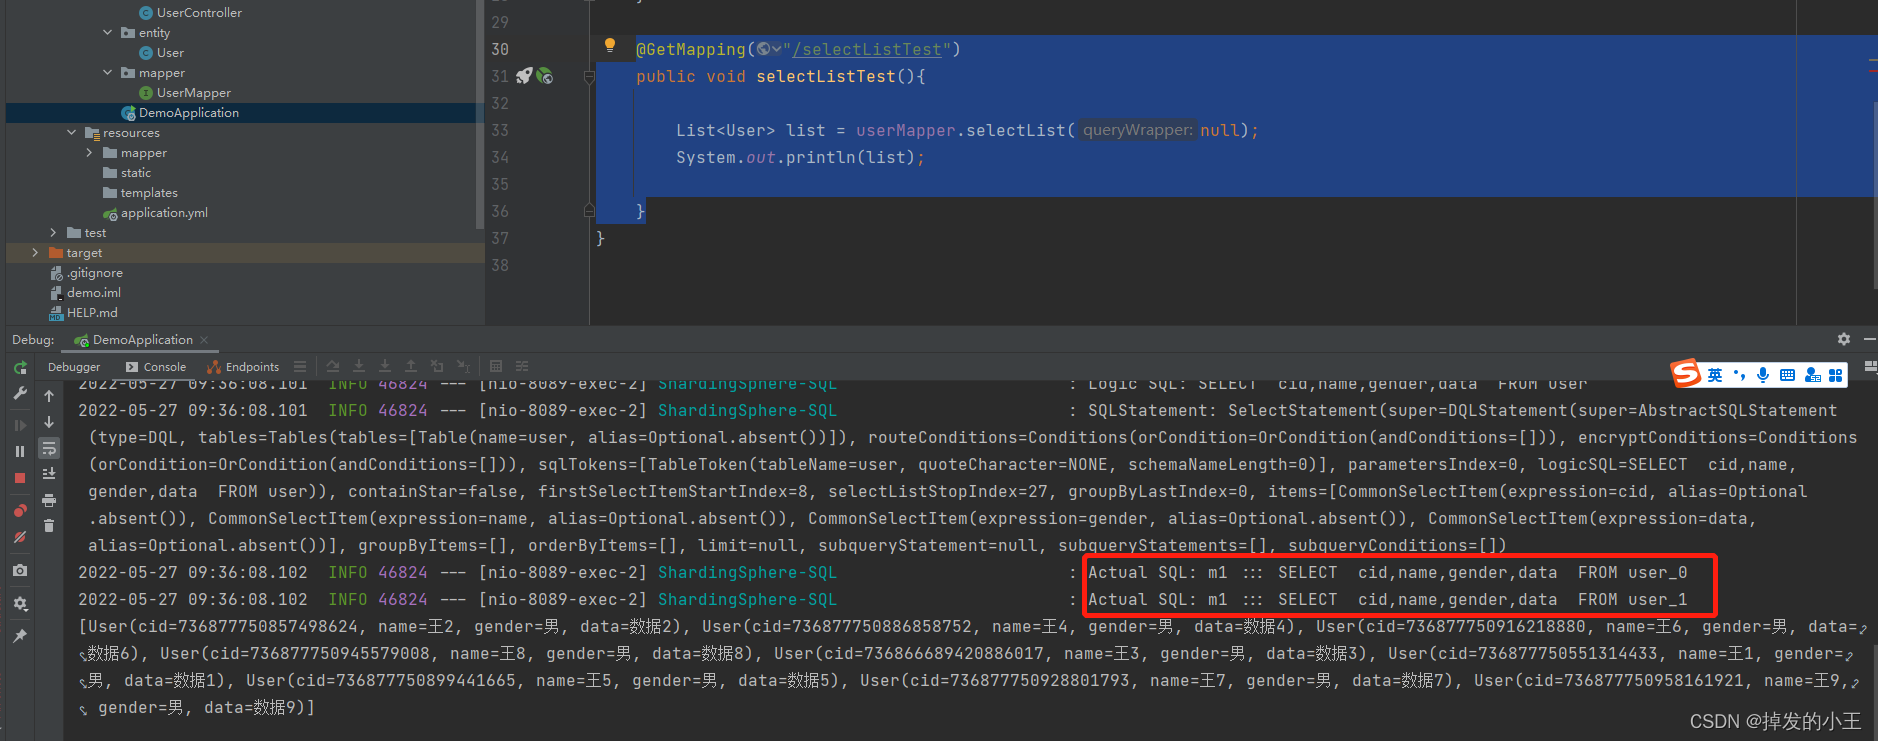Open demo.iml file
This screenshot has height=741, width=1878.
pyautogui.click(x=85, y=292)
